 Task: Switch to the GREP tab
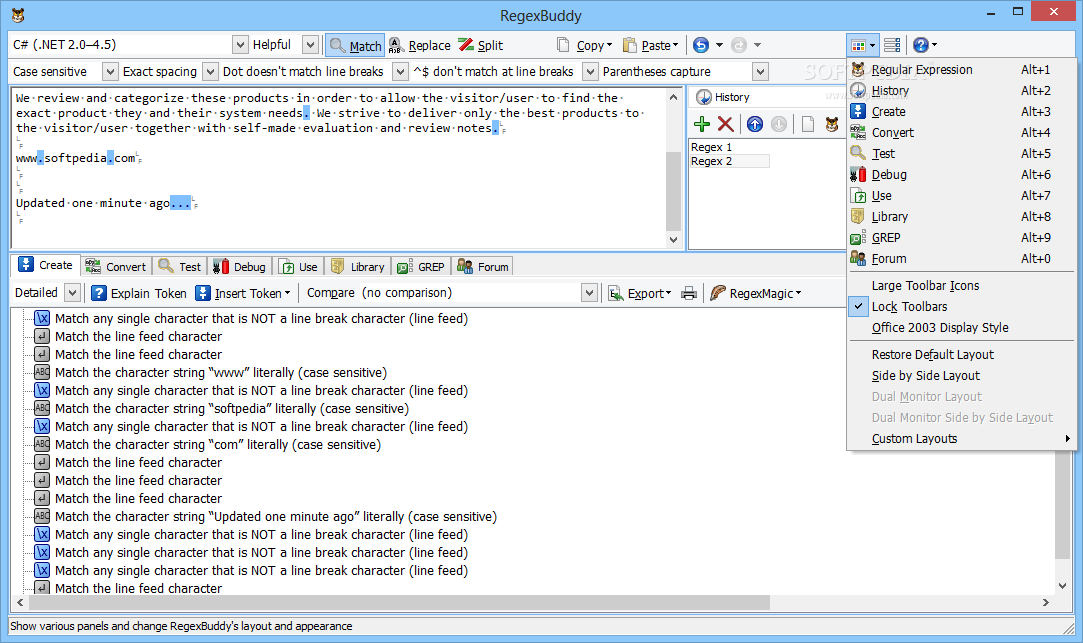pos(421,267)
